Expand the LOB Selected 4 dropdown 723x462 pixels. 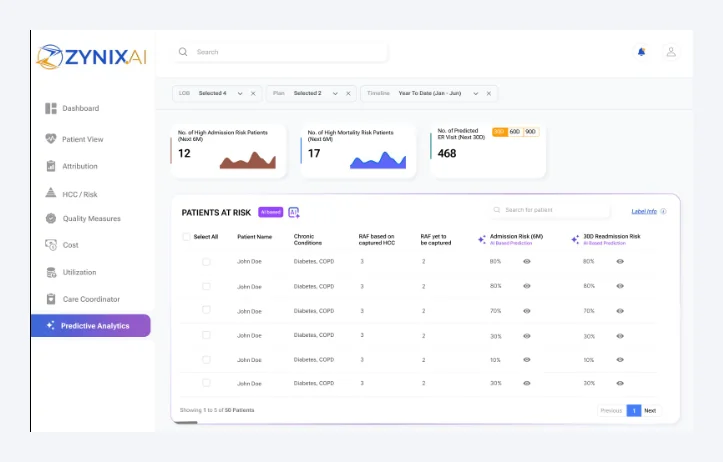(x=240, y=93)
